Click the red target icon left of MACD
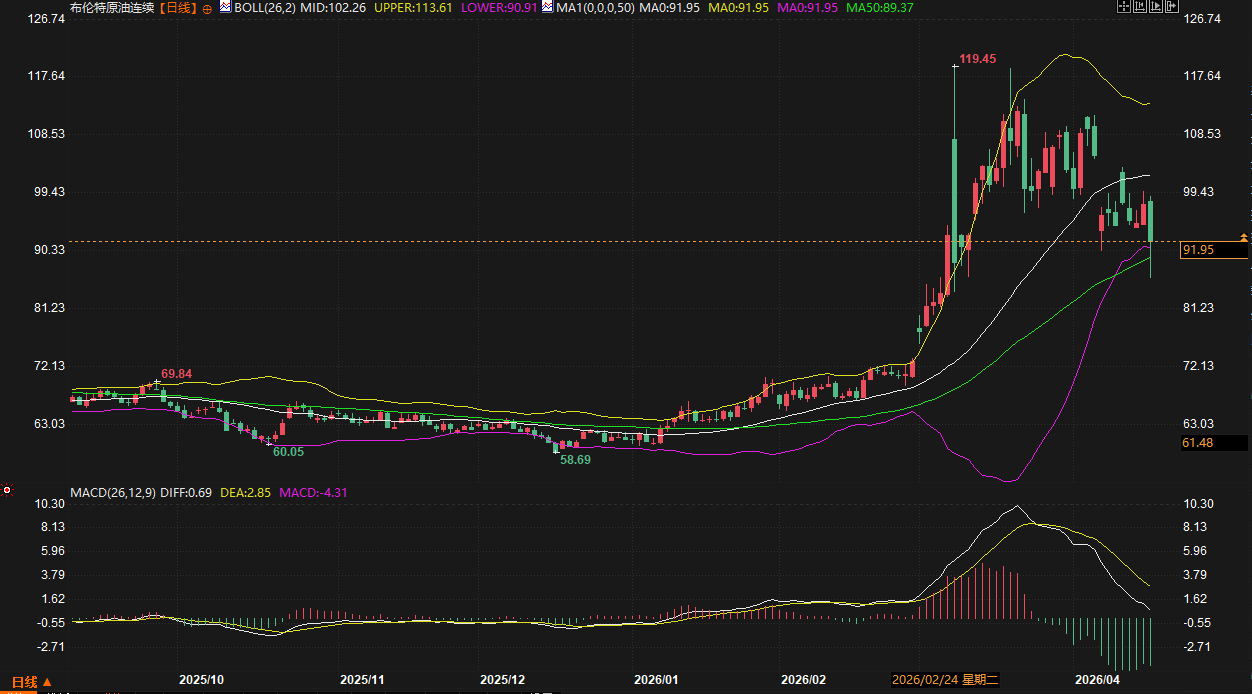Image resolution: width=1252 pixels, height=694 pixels. click(x=6, y=490)
